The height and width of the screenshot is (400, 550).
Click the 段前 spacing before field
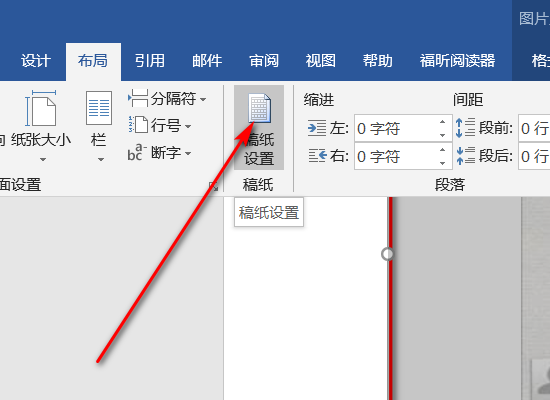coord(534,128)
